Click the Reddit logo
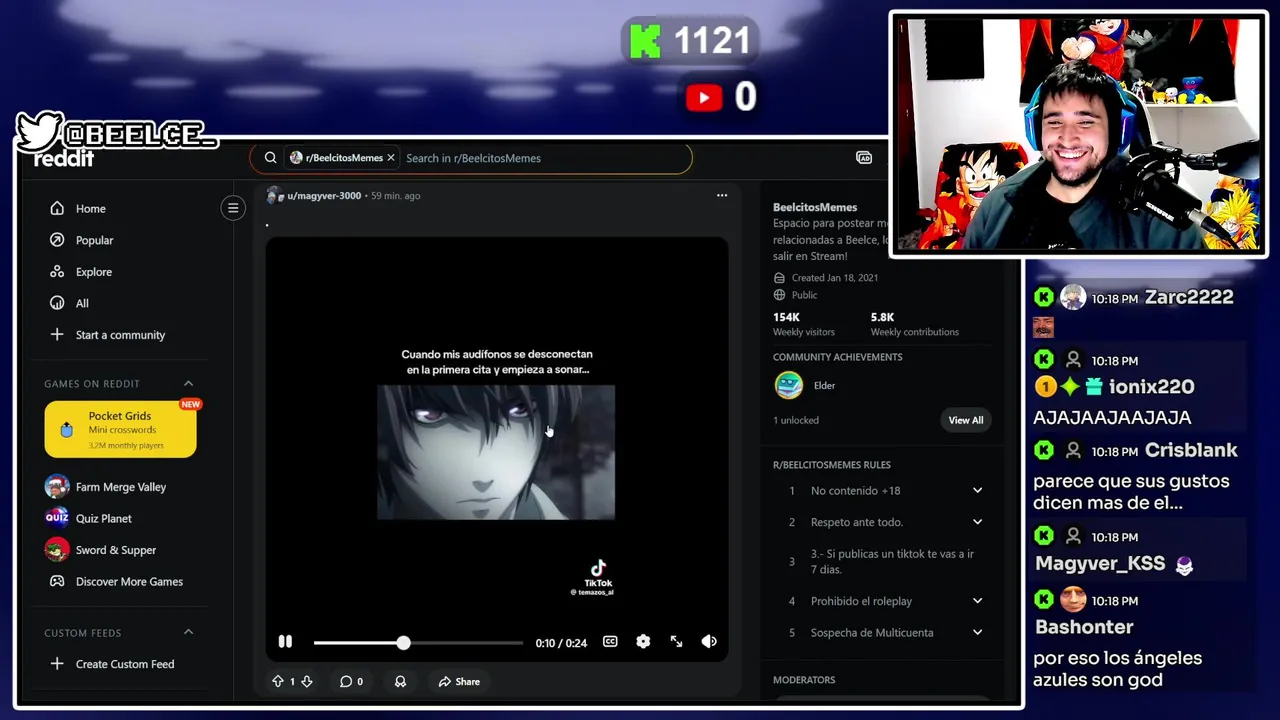Image resolution: width=1280 pixels, height=720 pixels. click(64, 159)
